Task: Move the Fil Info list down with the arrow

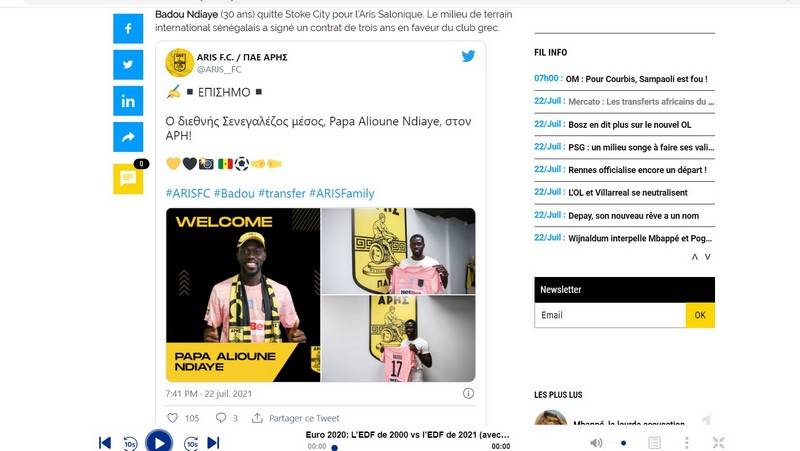Action: (708, 257)
